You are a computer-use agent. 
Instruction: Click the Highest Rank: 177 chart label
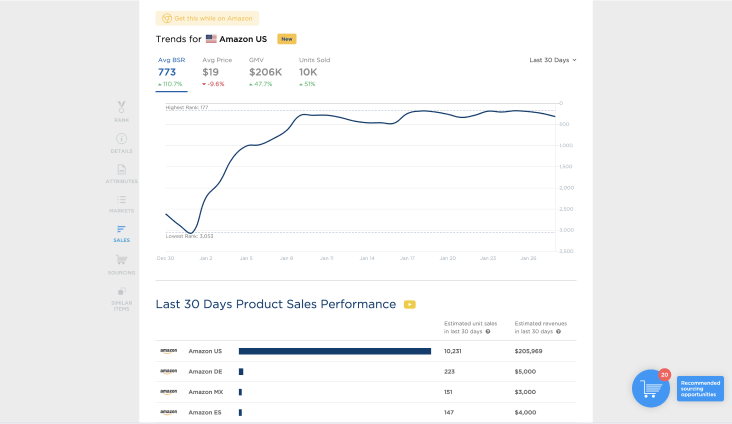[187, 107]
